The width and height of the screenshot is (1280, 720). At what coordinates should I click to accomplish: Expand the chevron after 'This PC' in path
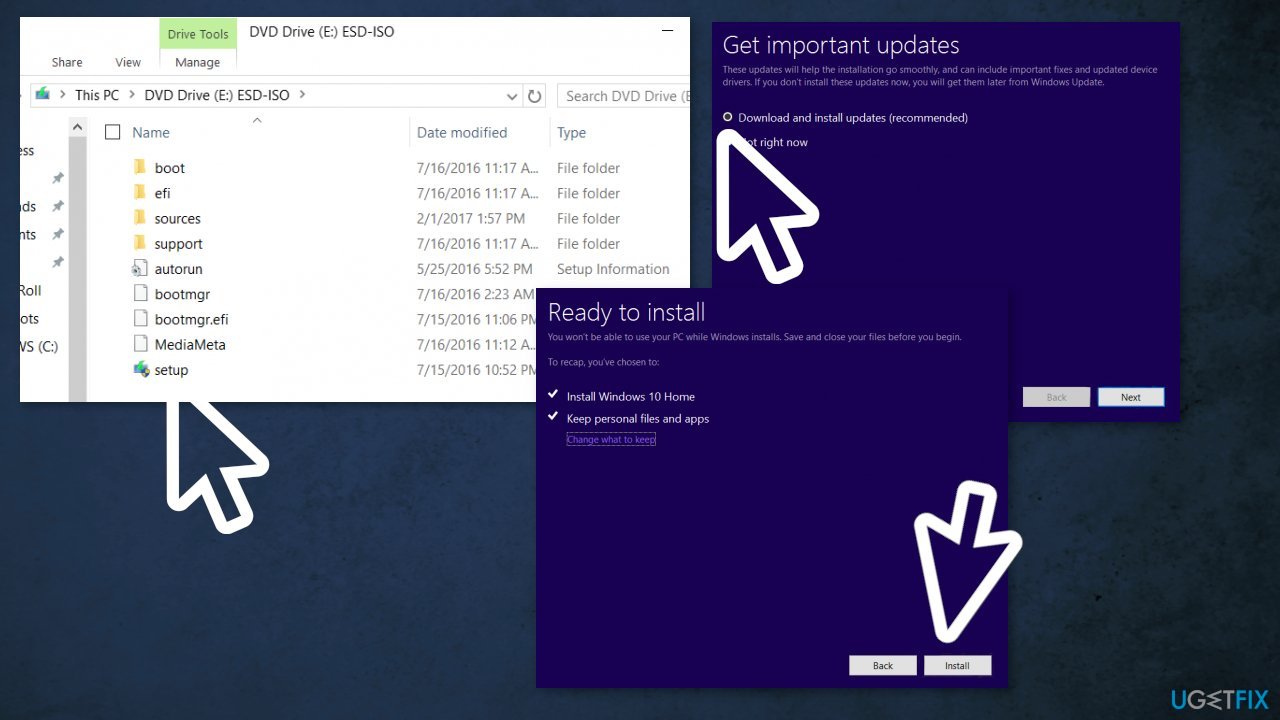(x=132, y=95)
